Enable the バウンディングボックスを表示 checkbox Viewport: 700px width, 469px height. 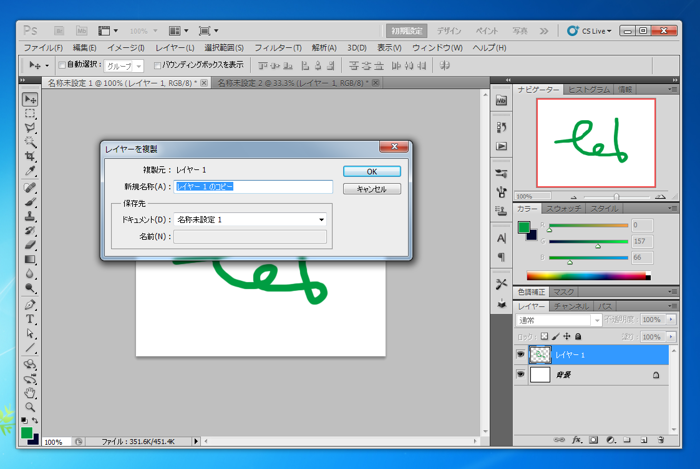pyautogui.click(x=157, y=66)
